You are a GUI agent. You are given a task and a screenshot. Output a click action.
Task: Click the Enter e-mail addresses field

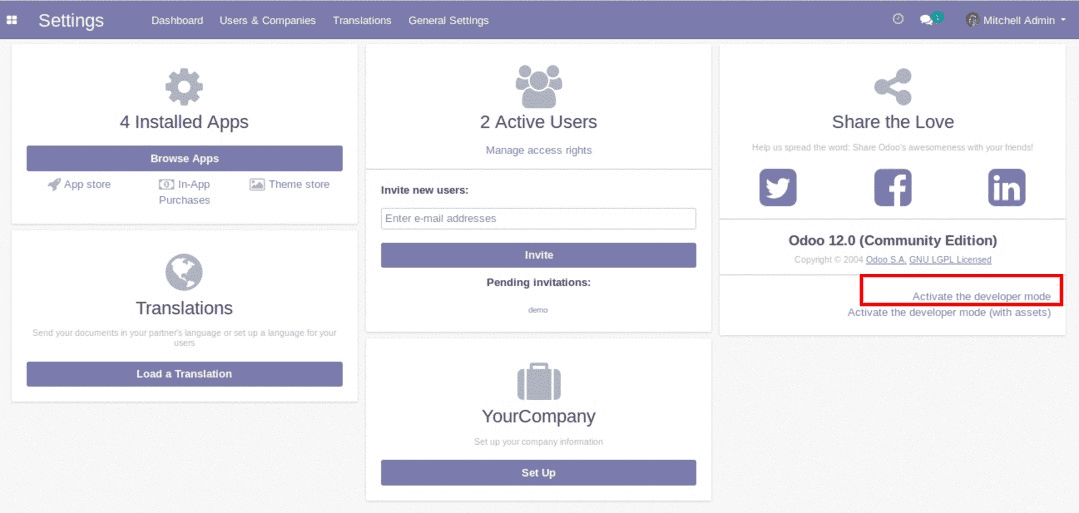539,218
